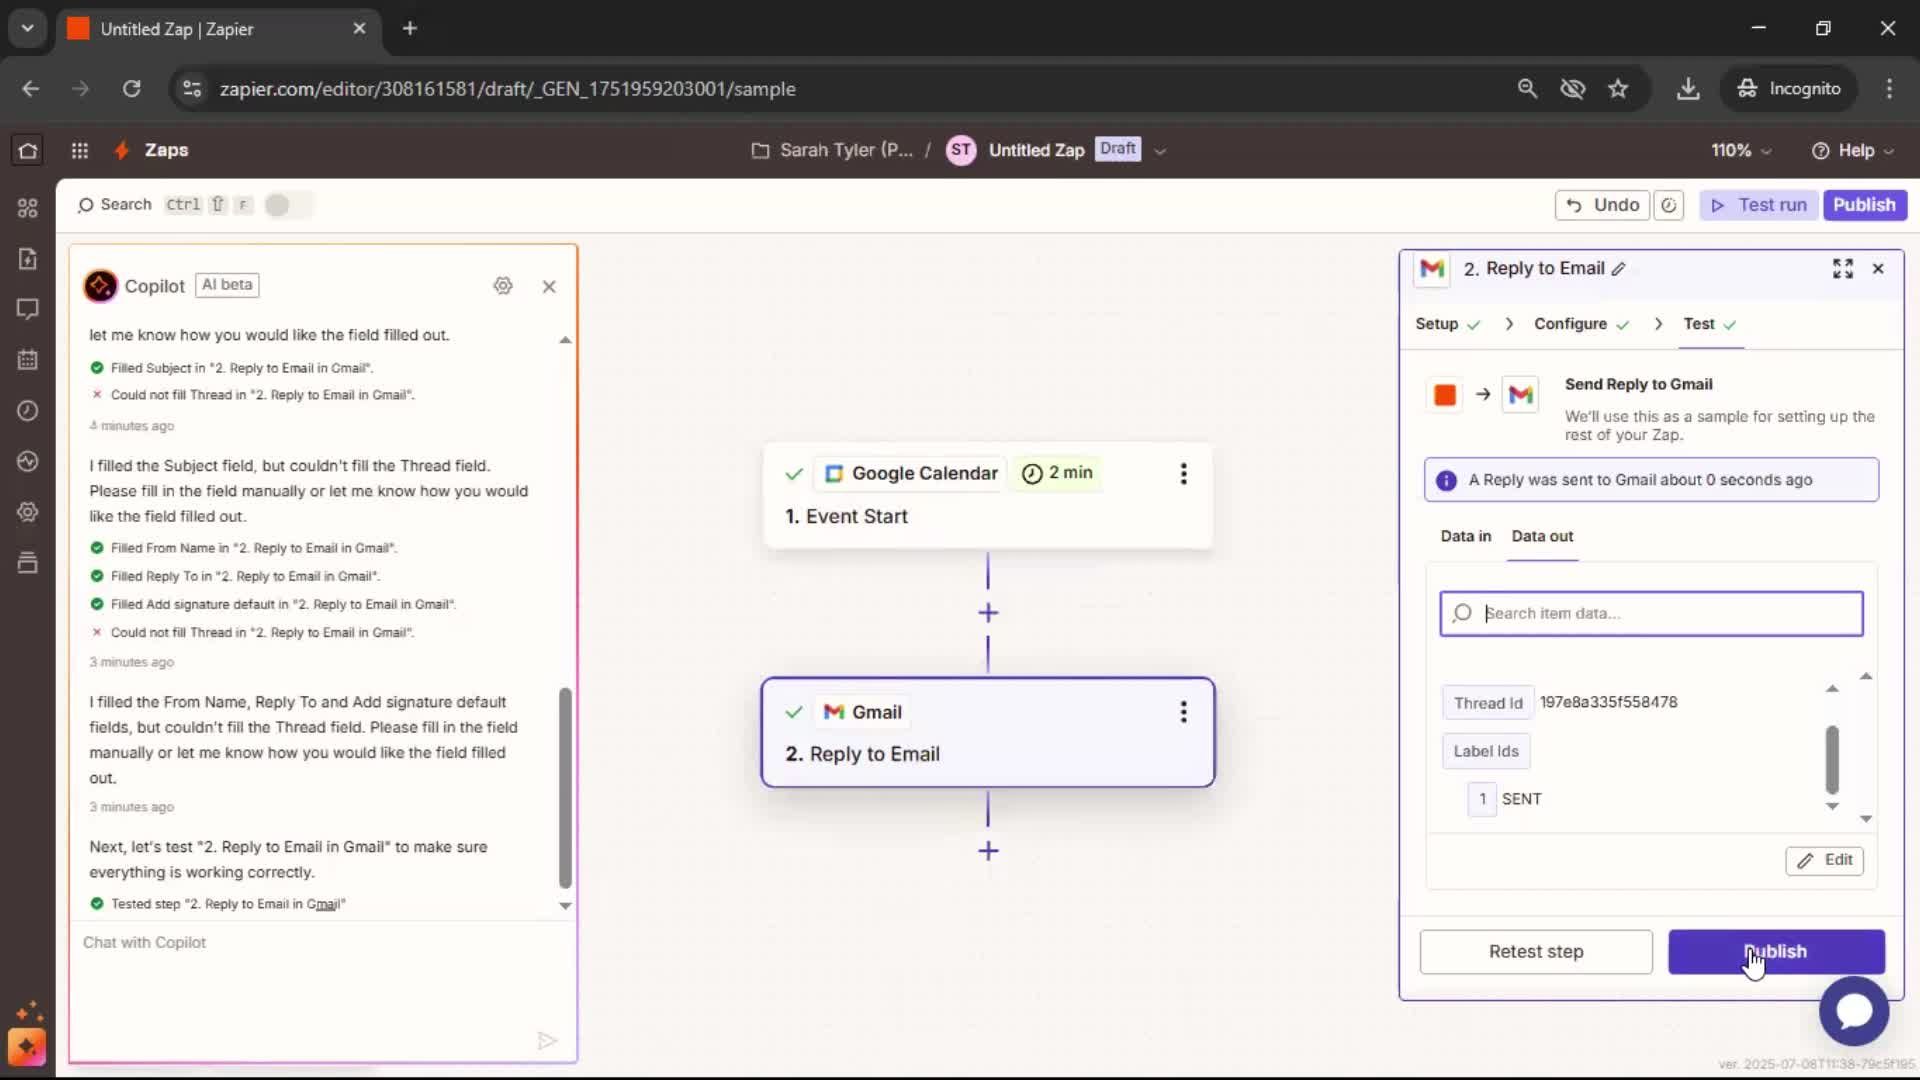Expand the step panel to fullscreen
Screen dimensions: 1920x1080
click(x=1843, y=268)
